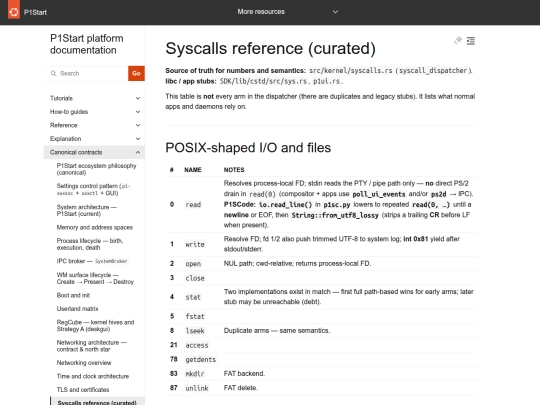Open the Reference sidebar item
Image resolution: width=540 pixels, height=405 pixels.
pyautogui.click(x=64, y=125)
